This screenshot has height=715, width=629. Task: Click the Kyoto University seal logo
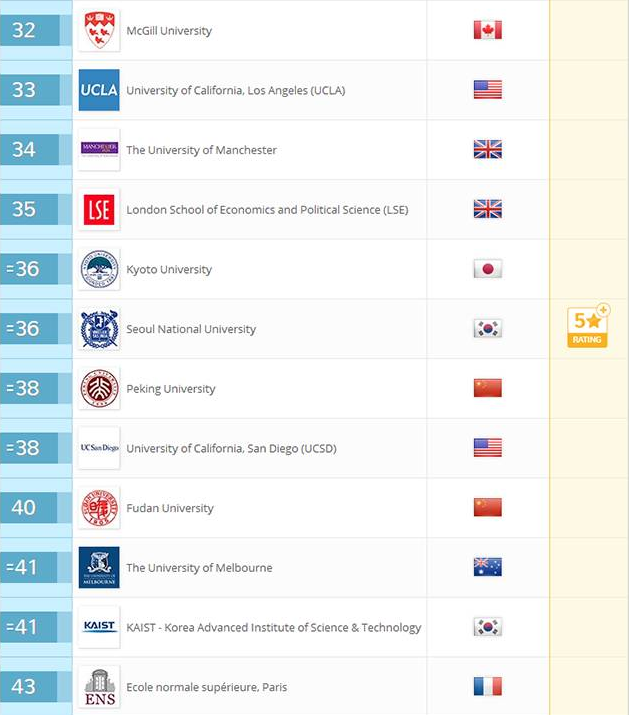[99, 269]
